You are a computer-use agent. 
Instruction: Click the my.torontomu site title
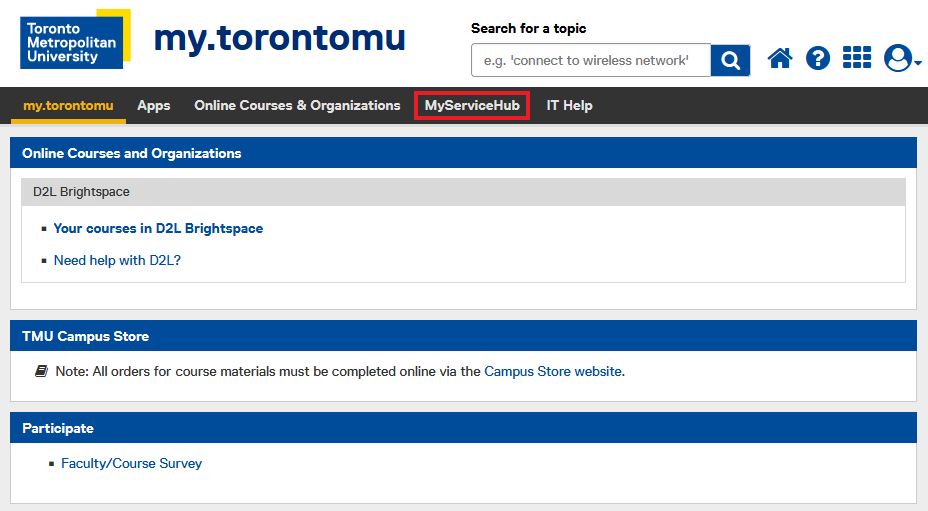coord(279,38)
